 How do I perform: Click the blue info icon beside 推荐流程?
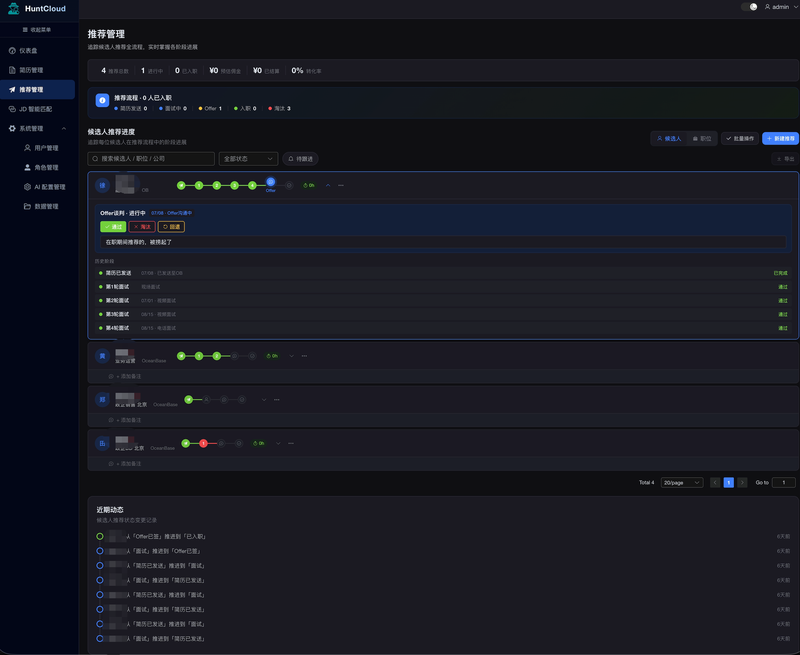point(103,100)
